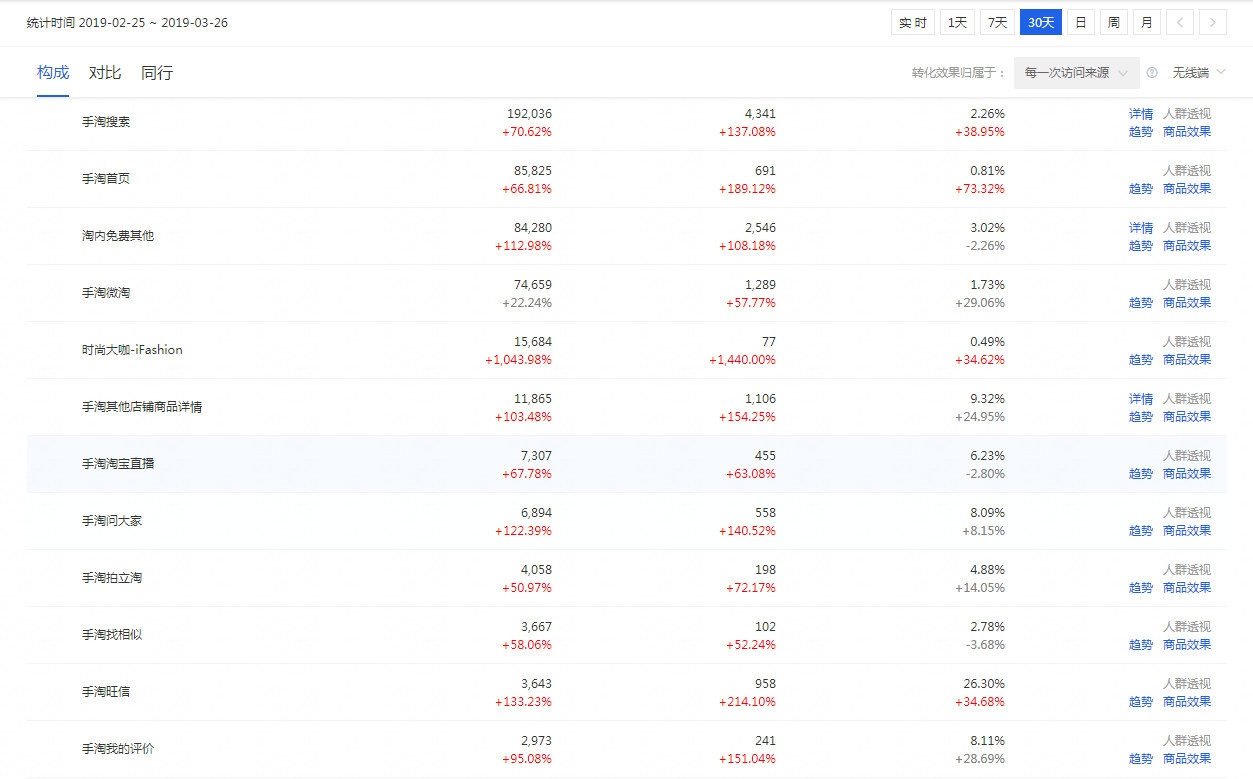Select the 构成 tab
The height and width of the screenshot is (779, 1253).
[x=53, y=73]
